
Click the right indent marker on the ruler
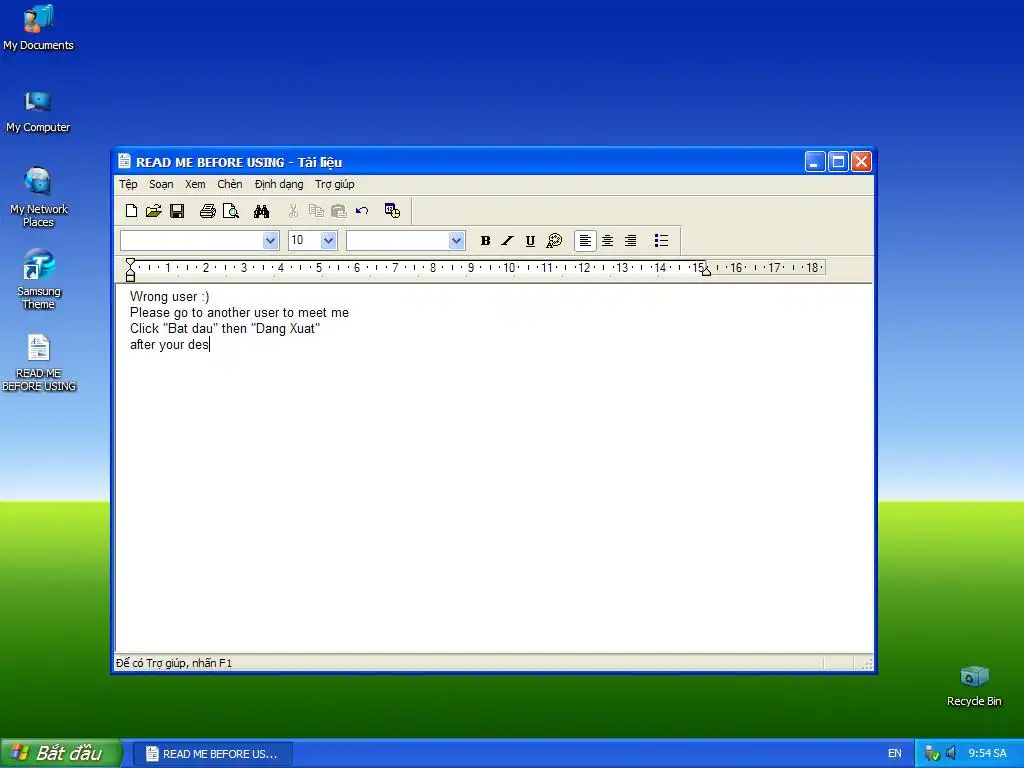click(706, 270)
